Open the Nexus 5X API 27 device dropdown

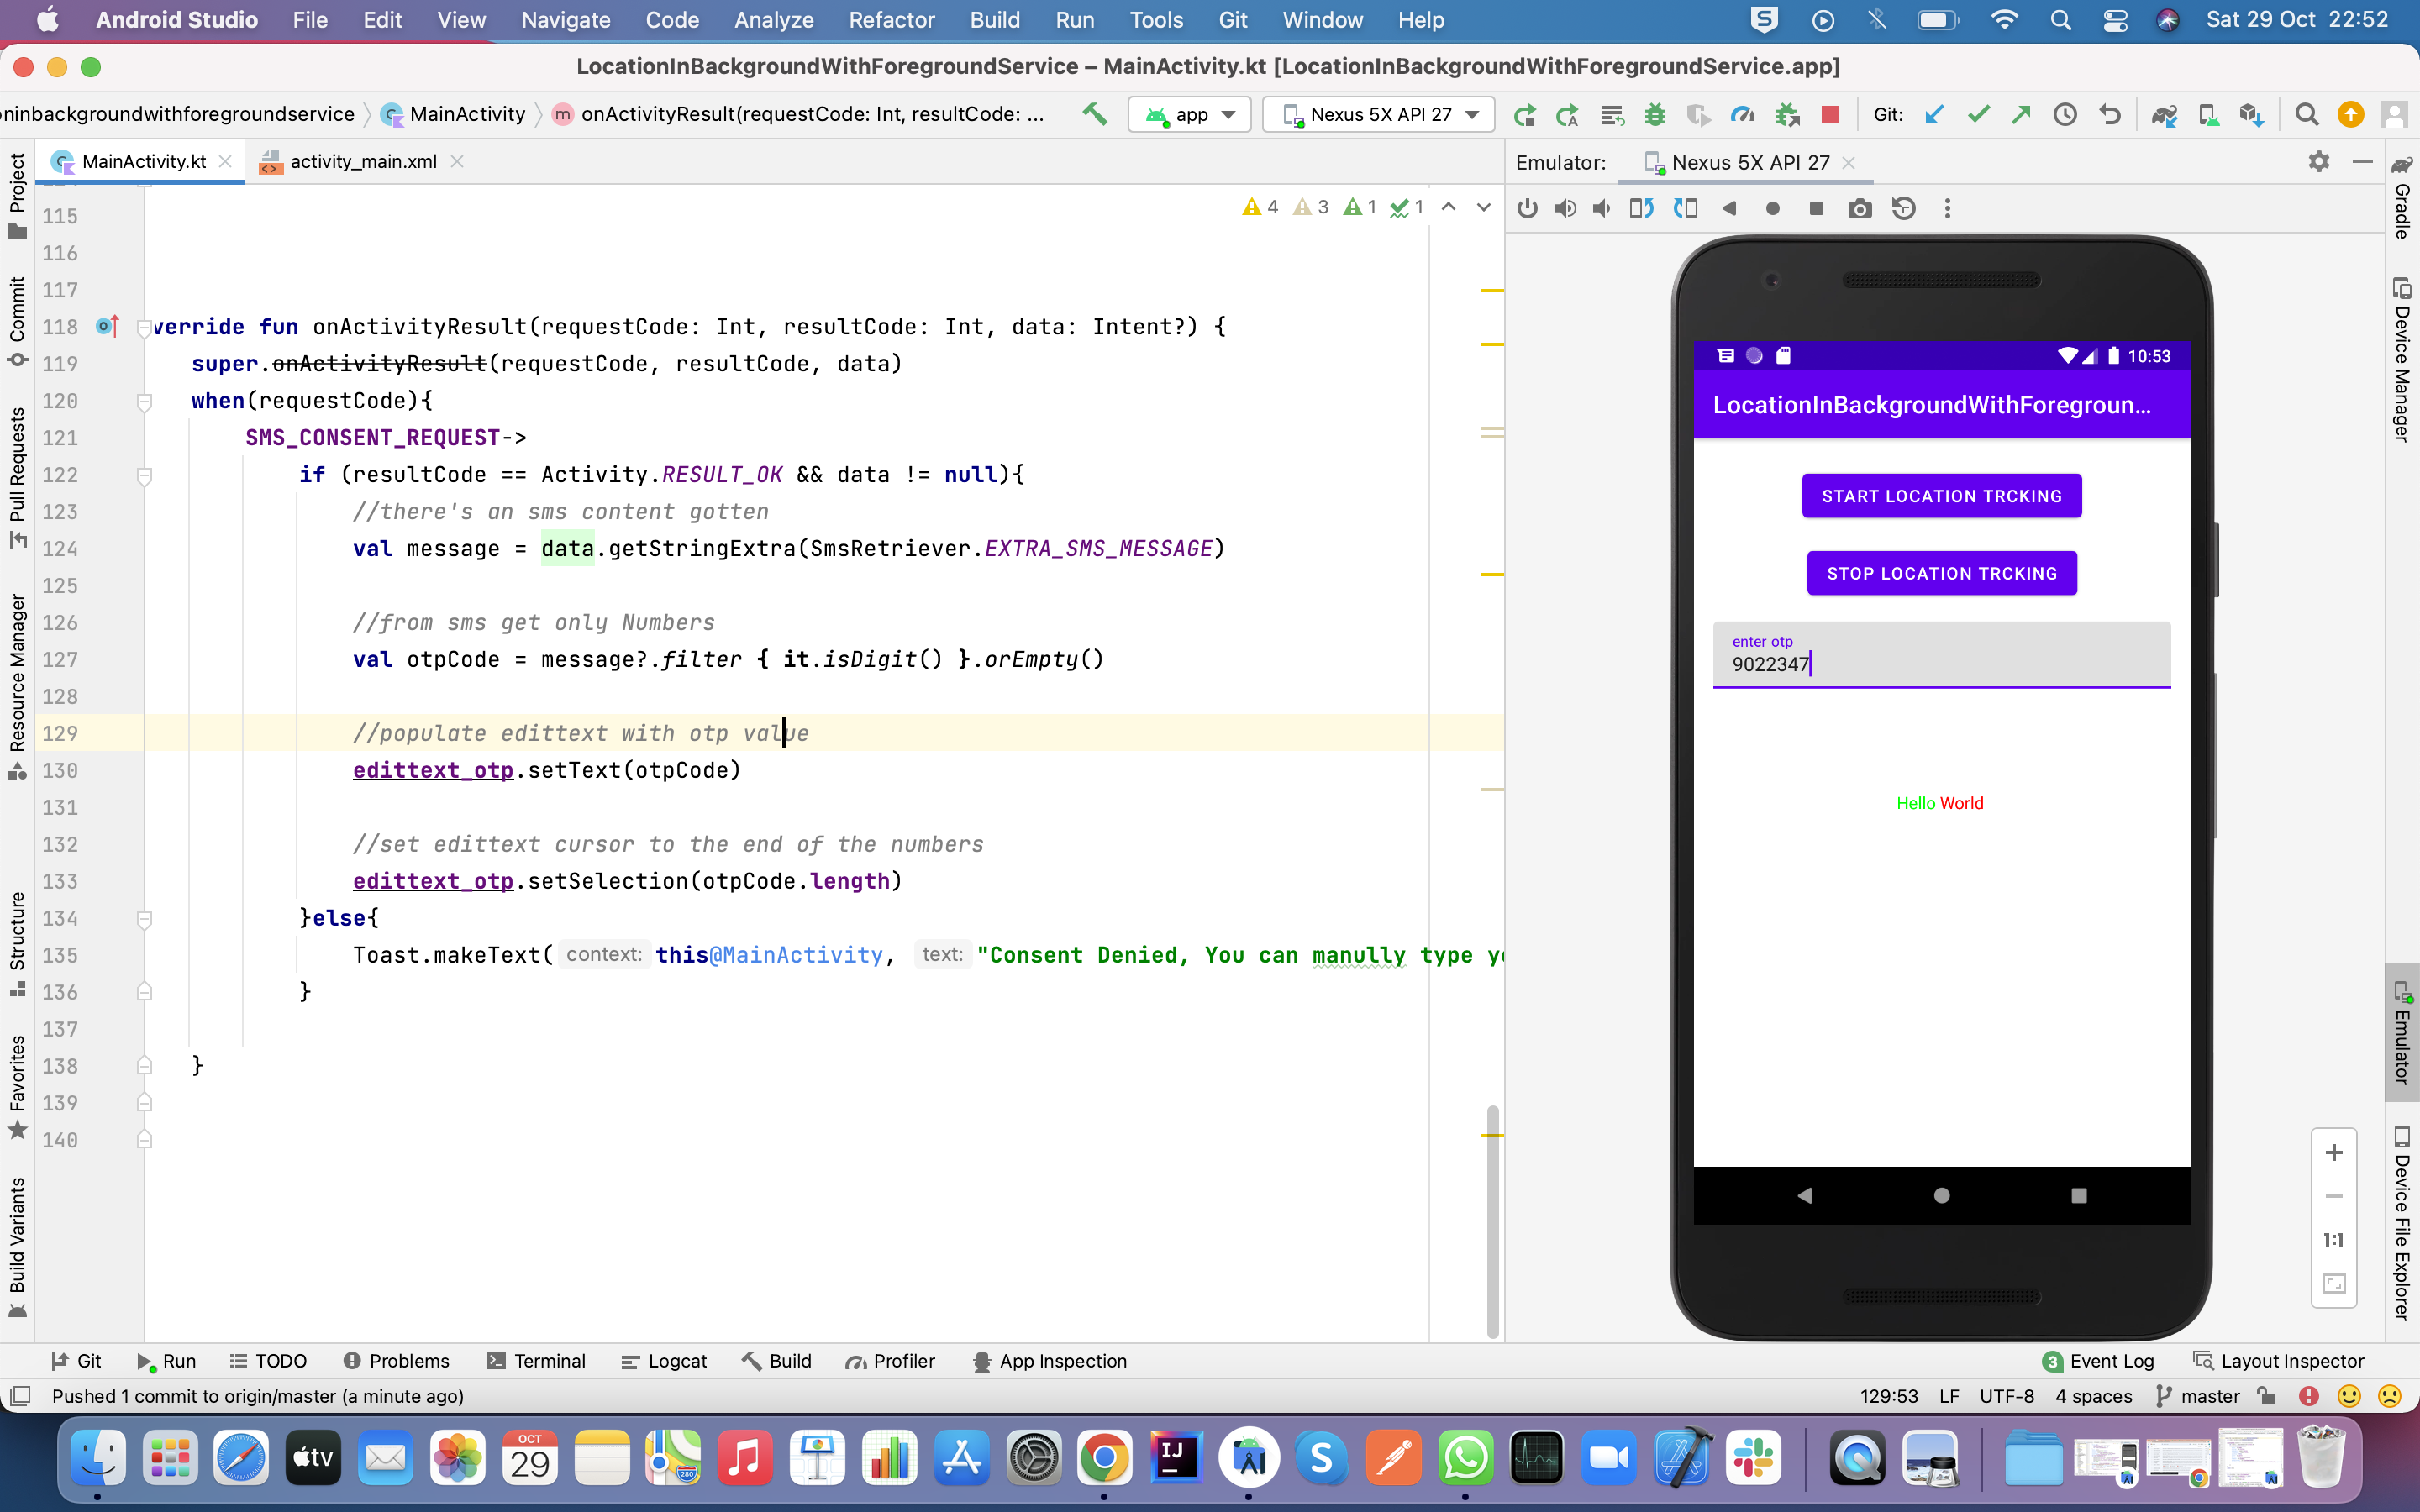point(1377,114)
